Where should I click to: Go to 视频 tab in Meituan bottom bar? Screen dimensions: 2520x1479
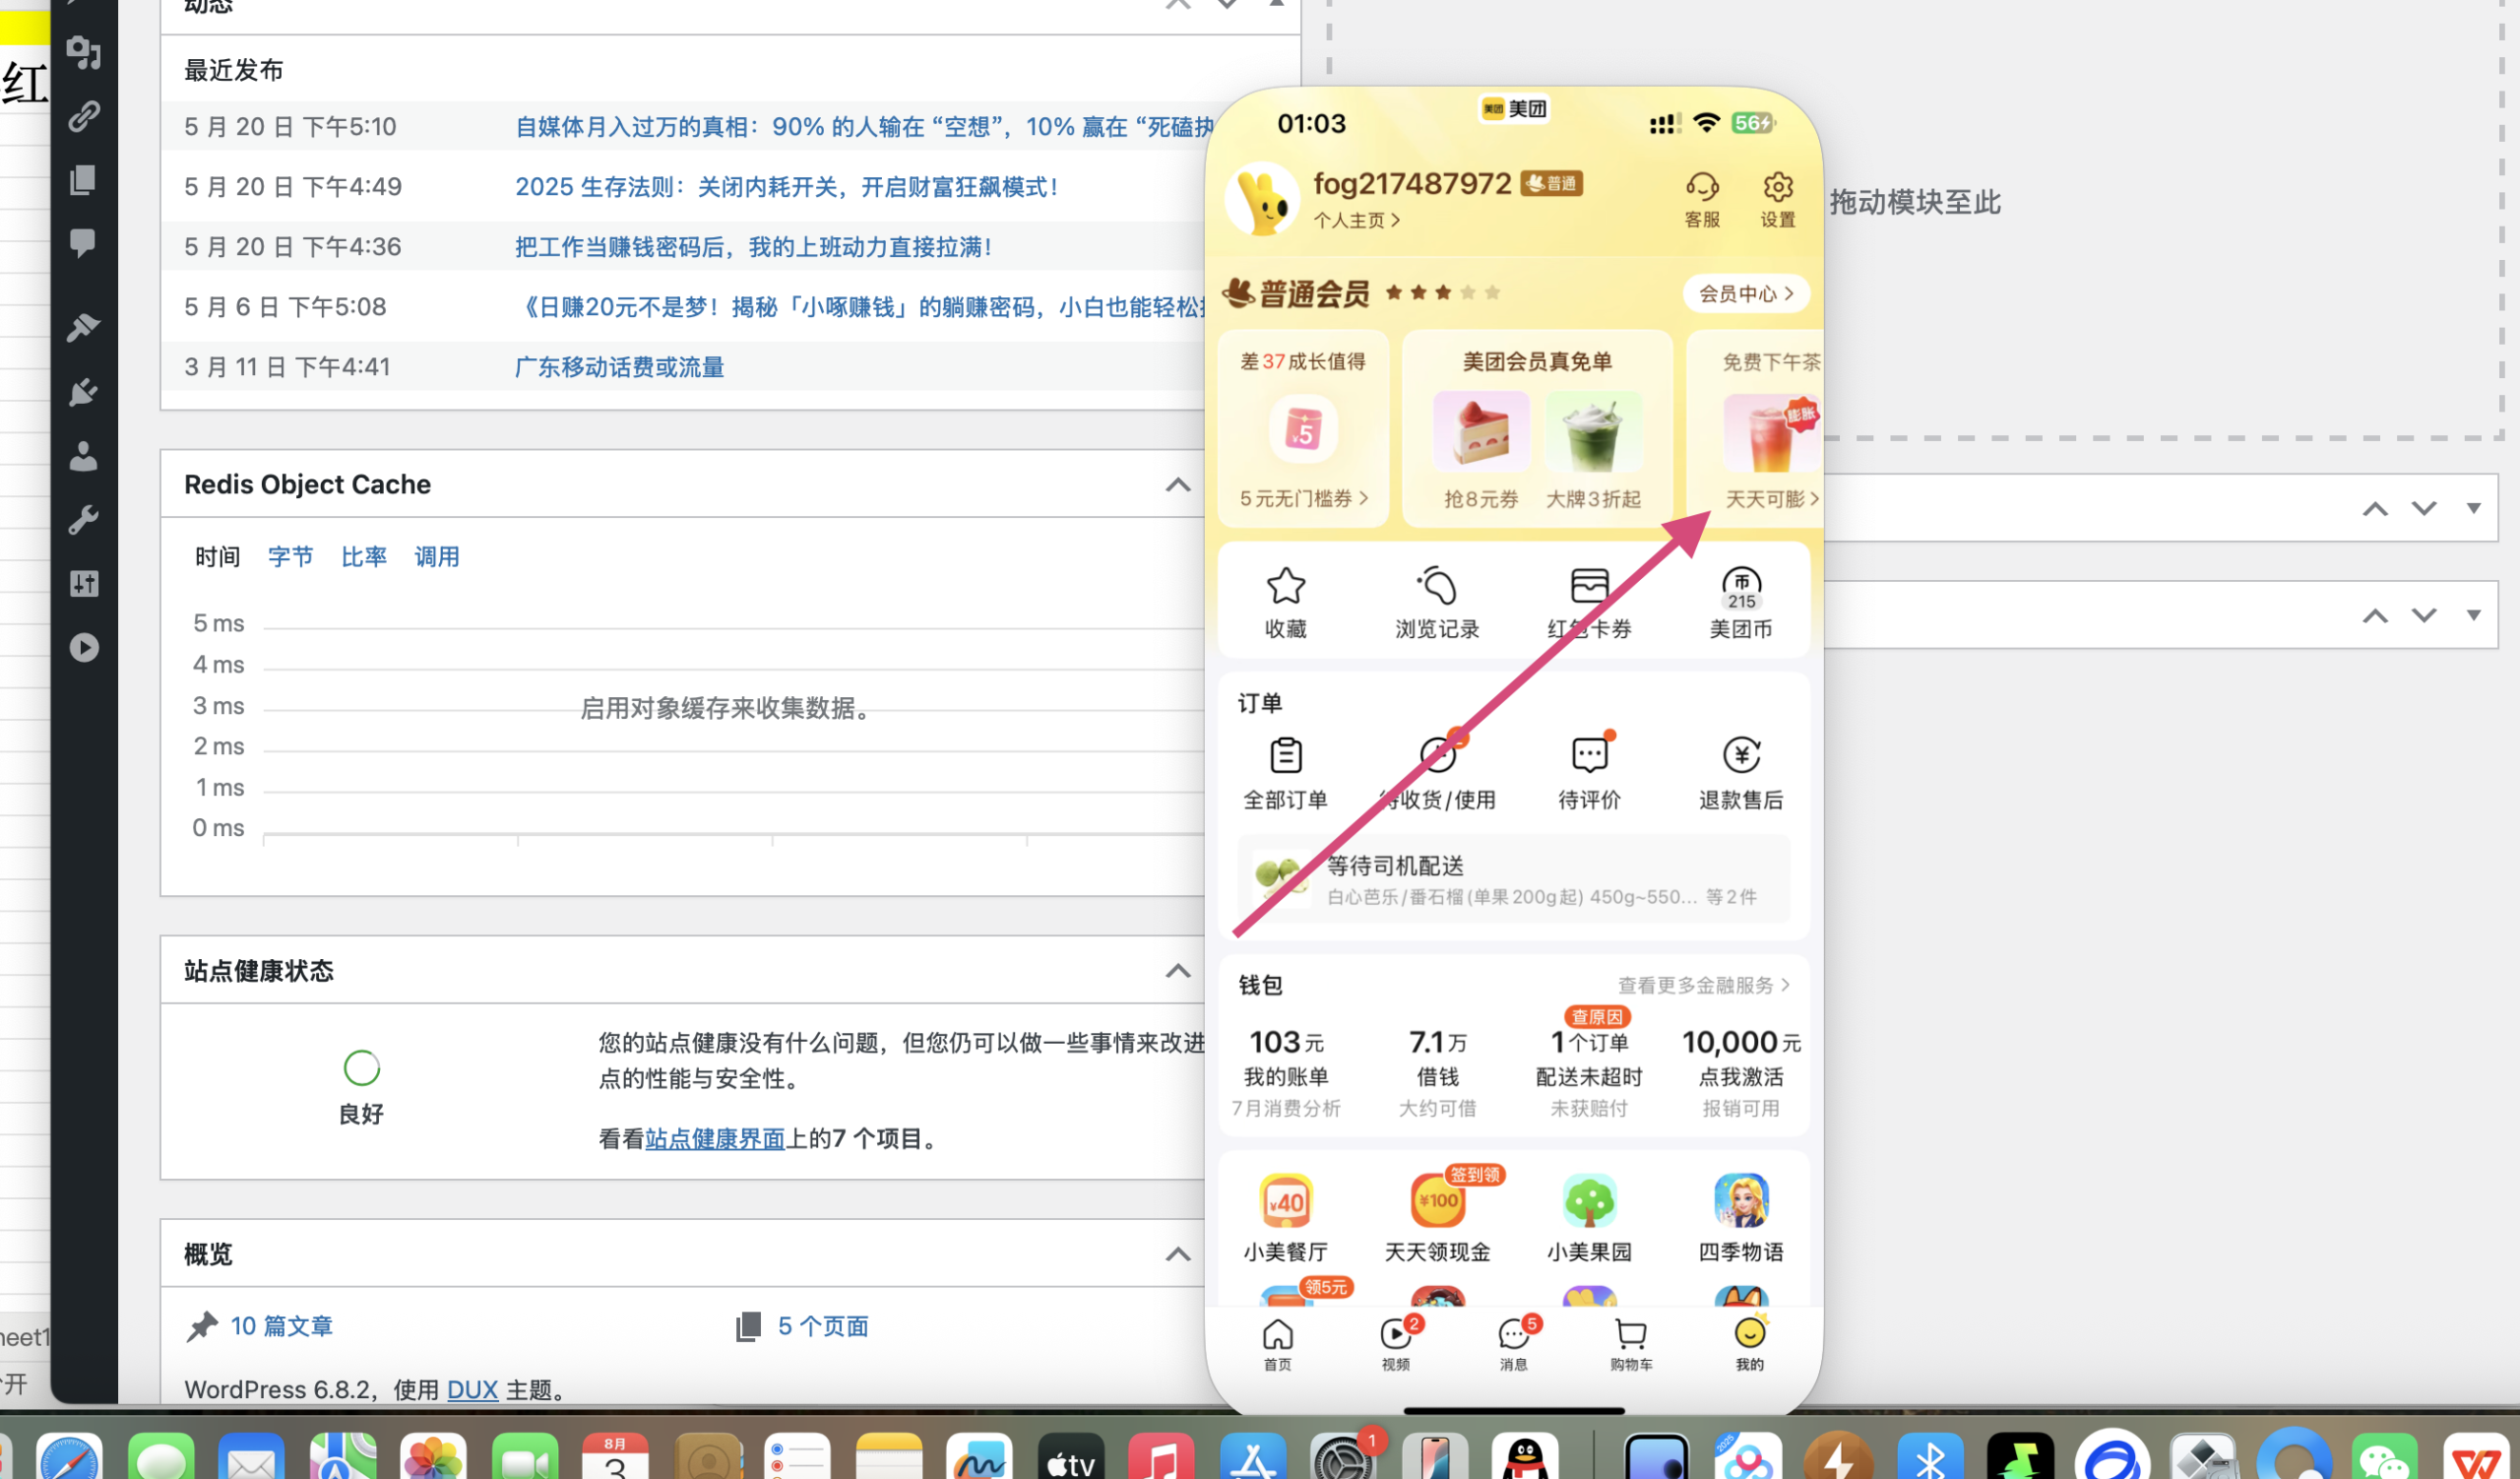pos(1396,1344)
